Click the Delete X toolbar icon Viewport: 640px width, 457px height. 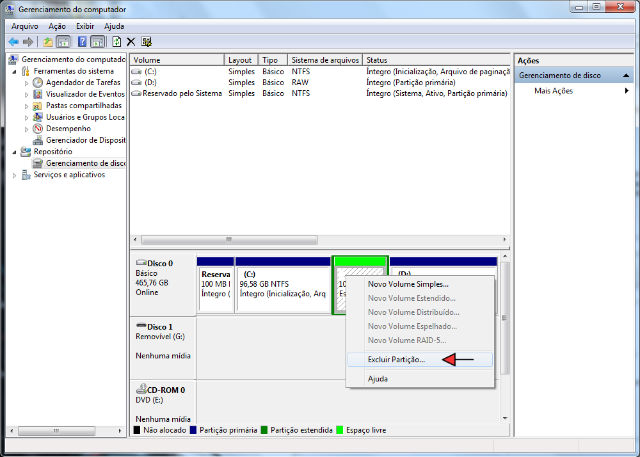pyautogui.click(x=131, y=42)
